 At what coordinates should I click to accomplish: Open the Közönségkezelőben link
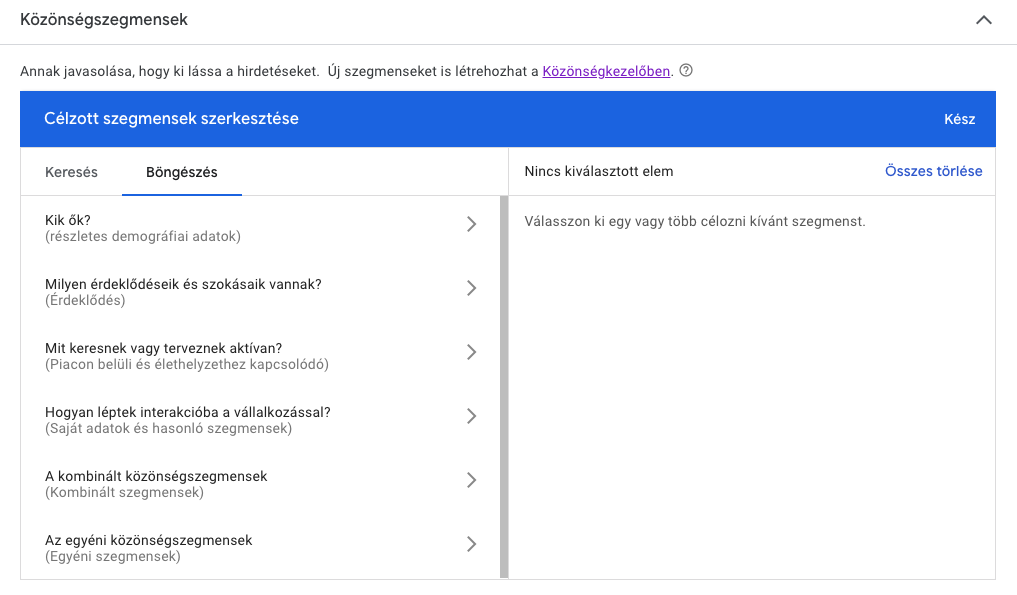click(606, 71)
